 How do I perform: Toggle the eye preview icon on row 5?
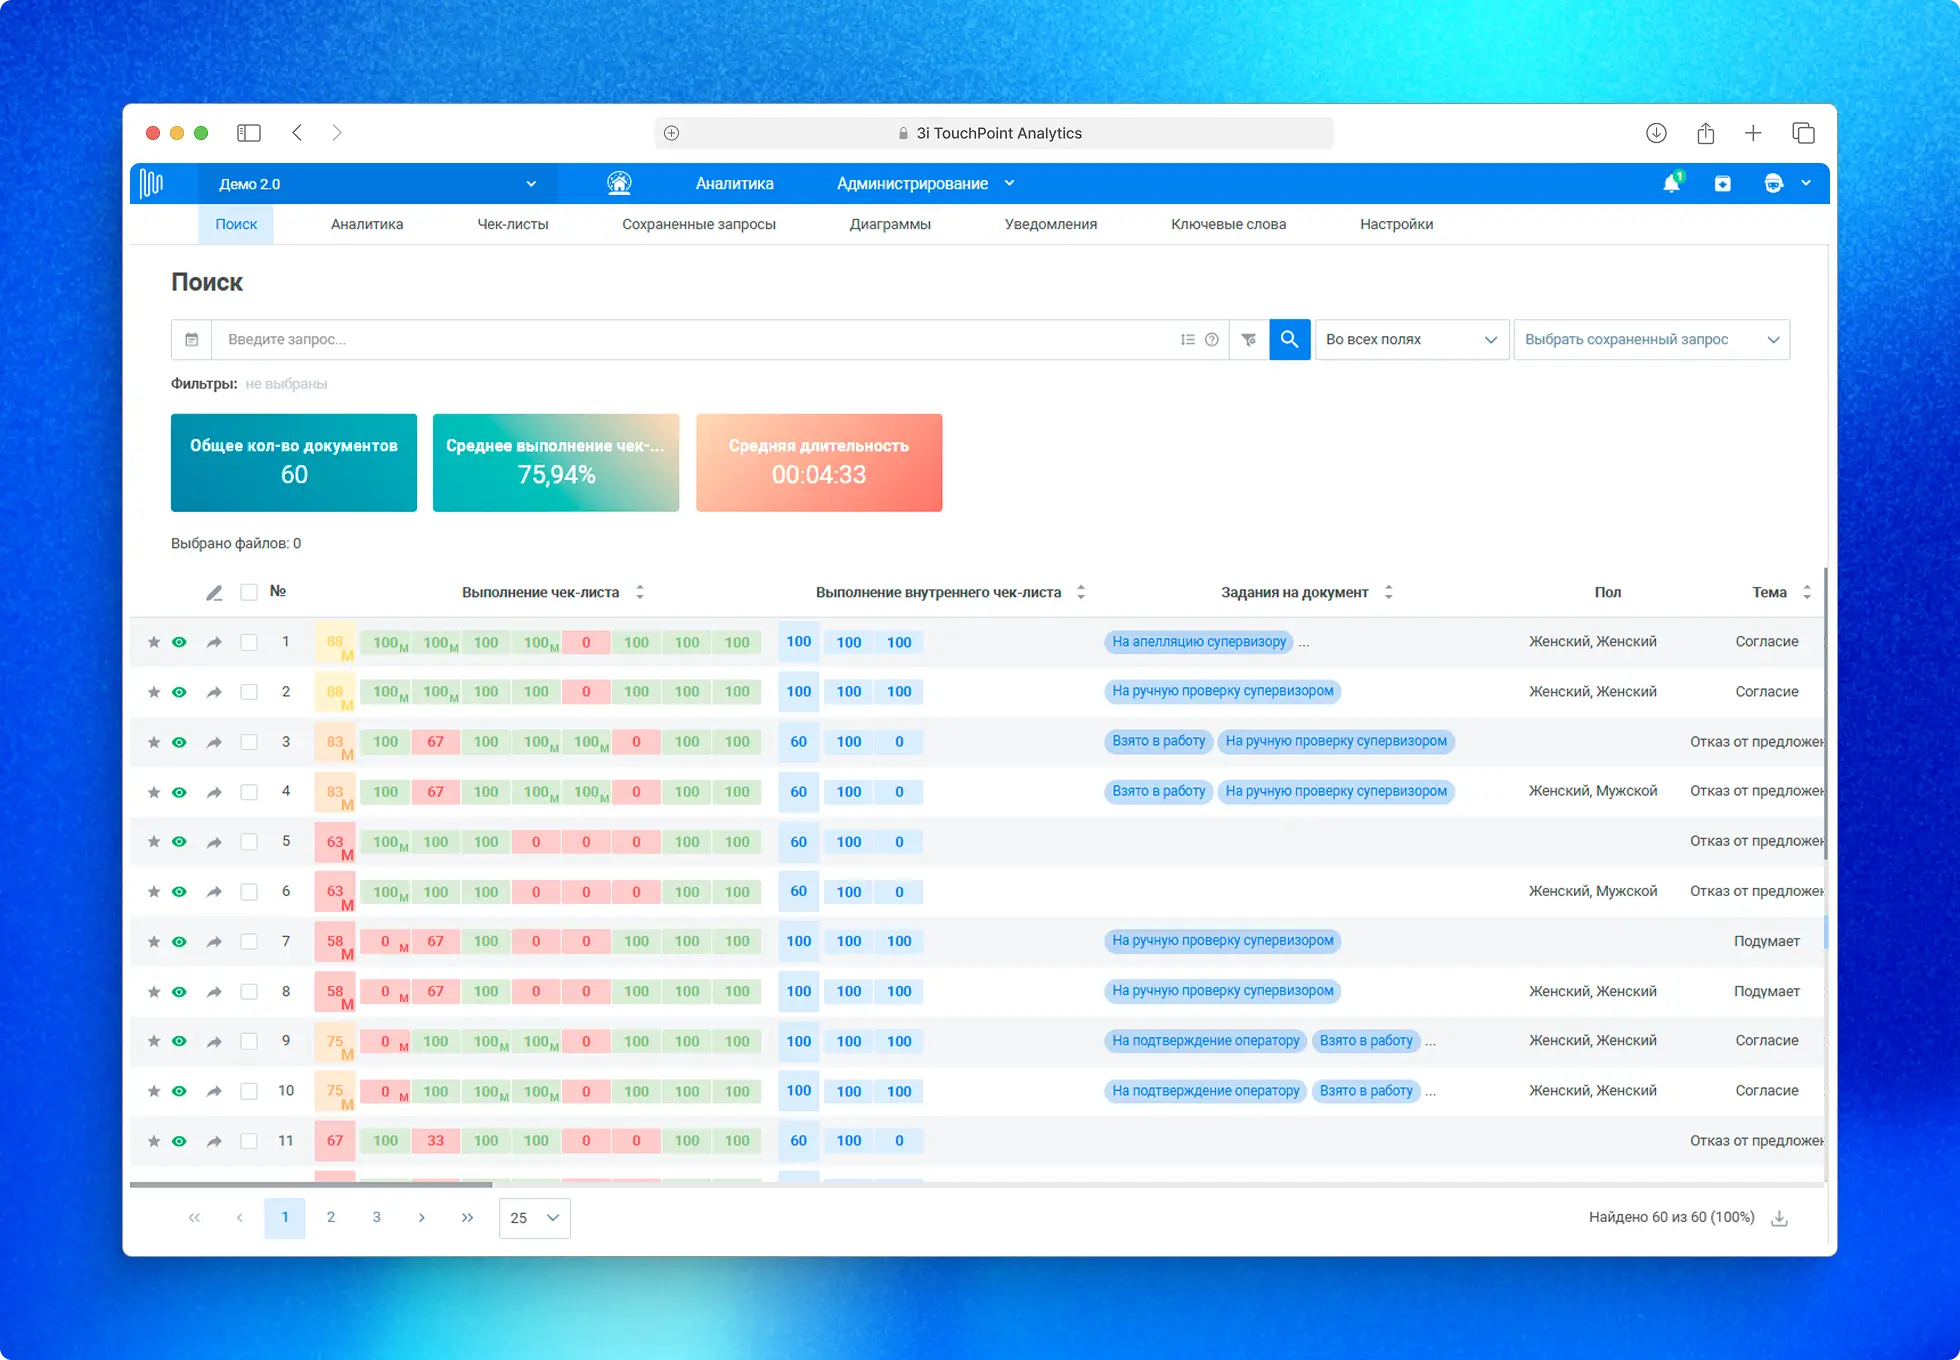[x=179, y=842]
